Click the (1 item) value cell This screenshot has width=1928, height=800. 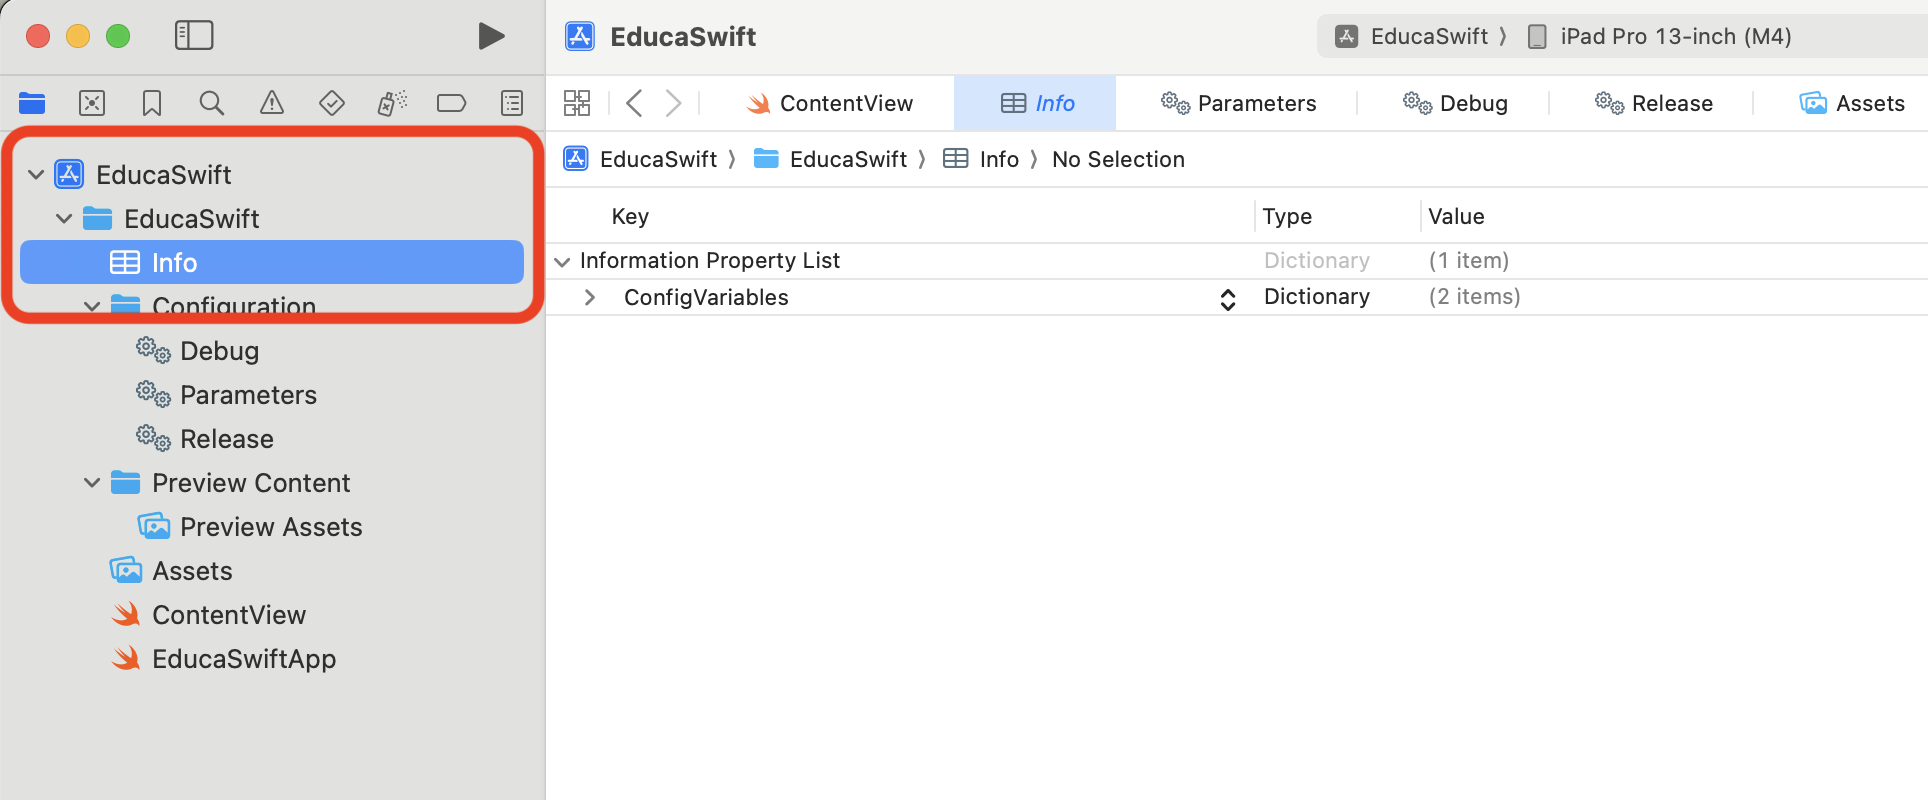pos(1468,261)
